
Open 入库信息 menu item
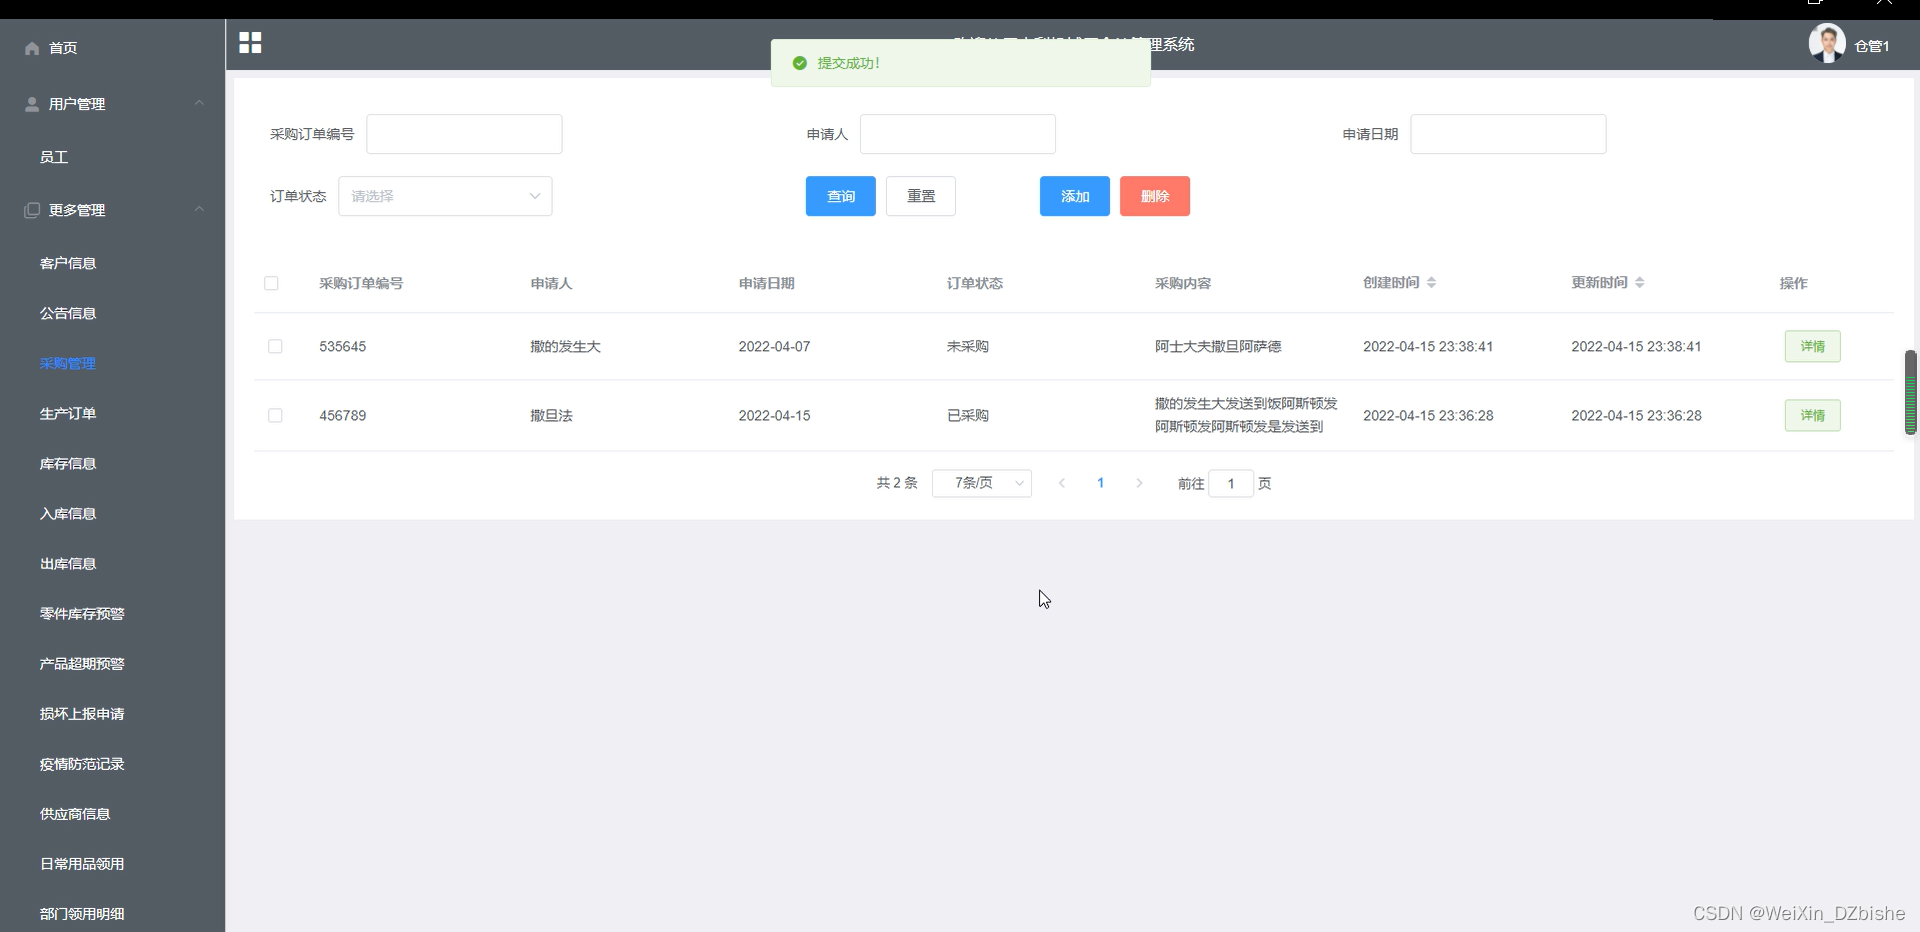click(x=68, y=513)
